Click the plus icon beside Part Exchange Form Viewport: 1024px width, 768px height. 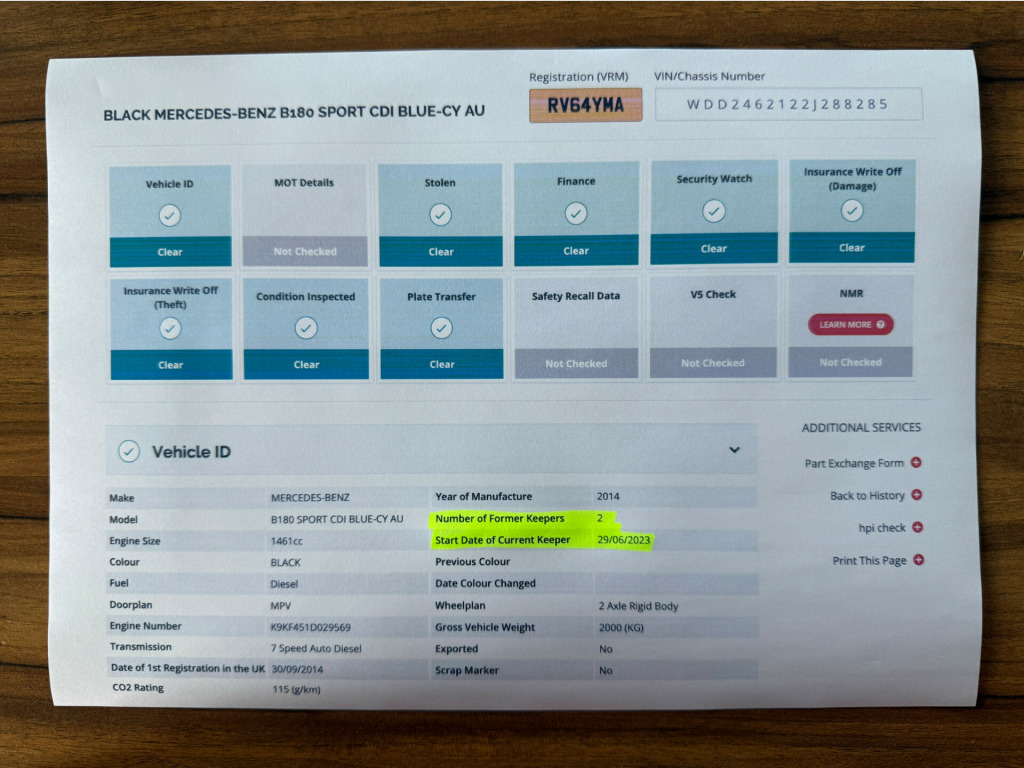pyautogui.click(x=916, y=462)
